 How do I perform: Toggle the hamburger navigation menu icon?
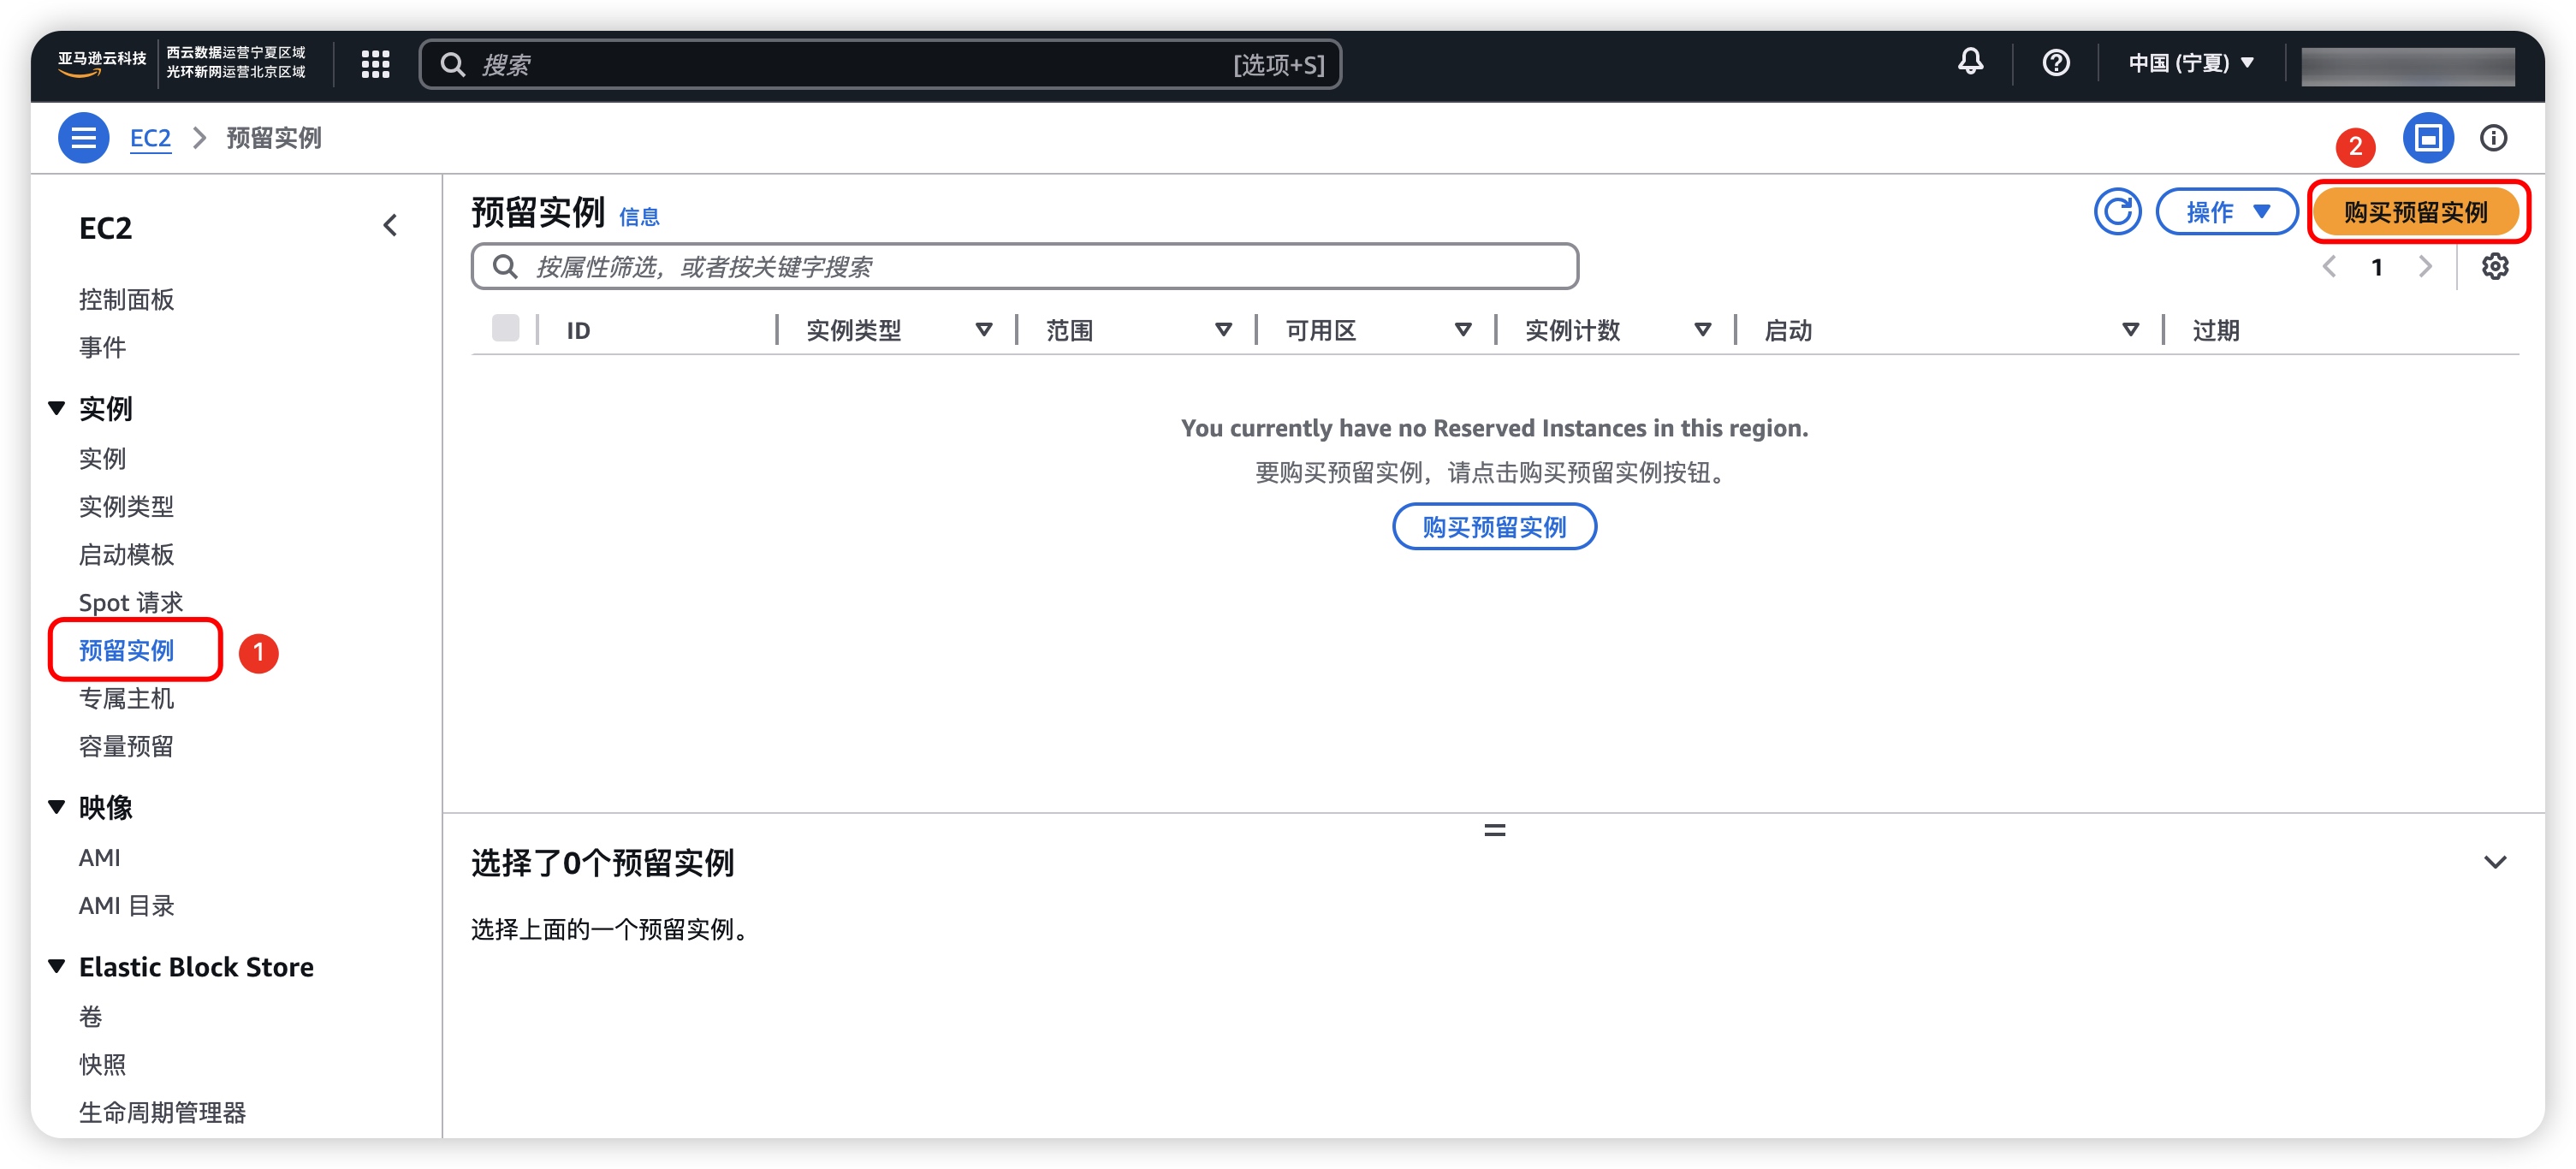point(84,138)
